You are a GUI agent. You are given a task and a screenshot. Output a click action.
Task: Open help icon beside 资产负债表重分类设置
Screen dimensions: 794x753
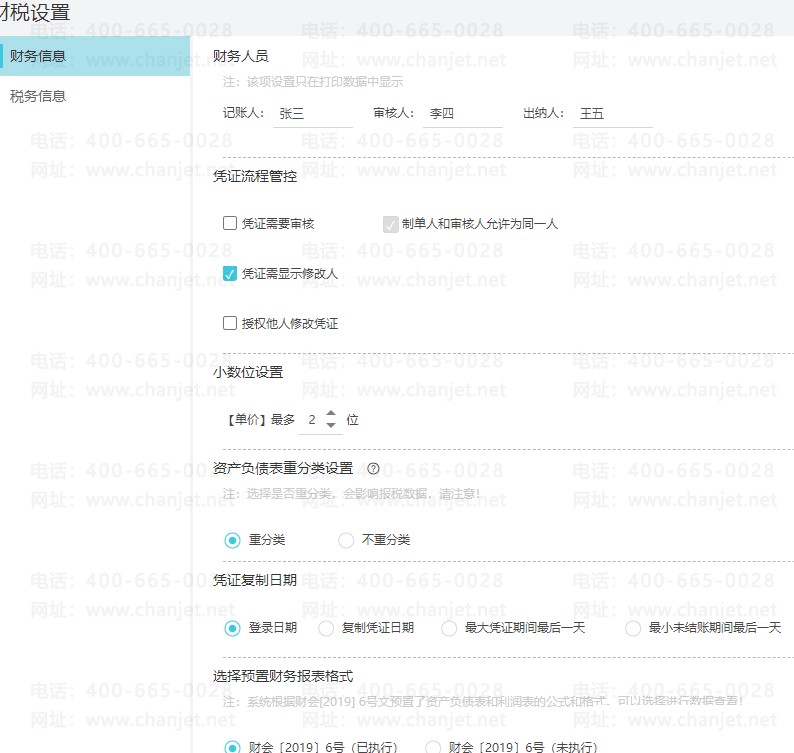[x=373, y=468]
